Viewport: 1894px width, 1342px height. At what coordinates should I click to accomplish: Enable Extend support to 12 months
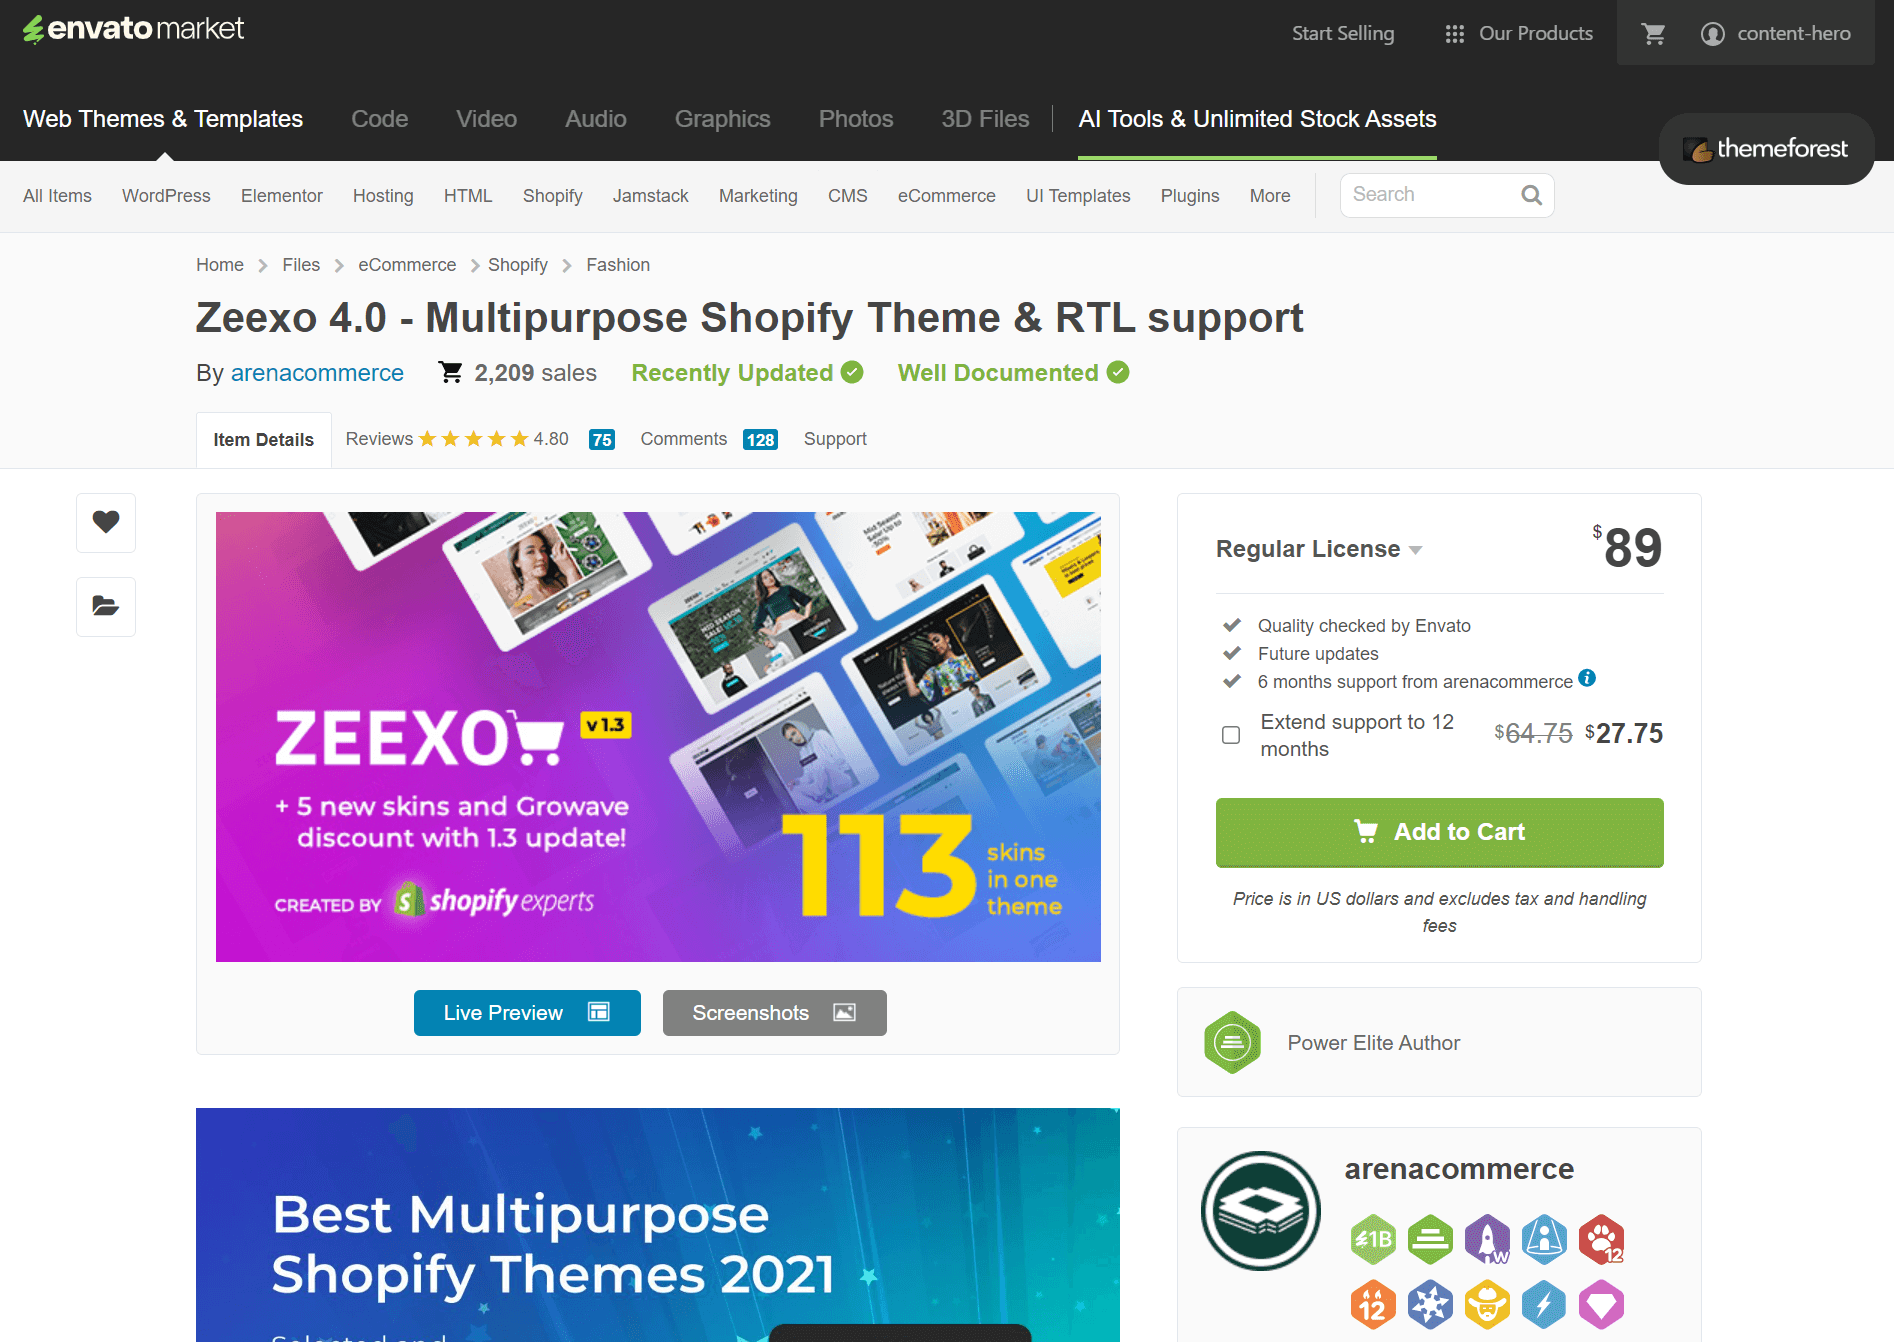click(1230, 734)
